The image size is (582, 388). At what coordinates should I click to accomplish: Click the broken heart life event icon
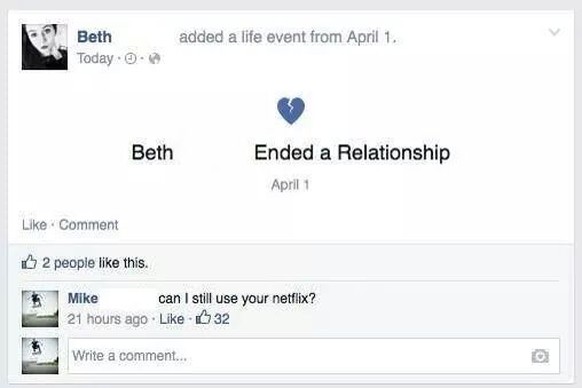point(291,111)
